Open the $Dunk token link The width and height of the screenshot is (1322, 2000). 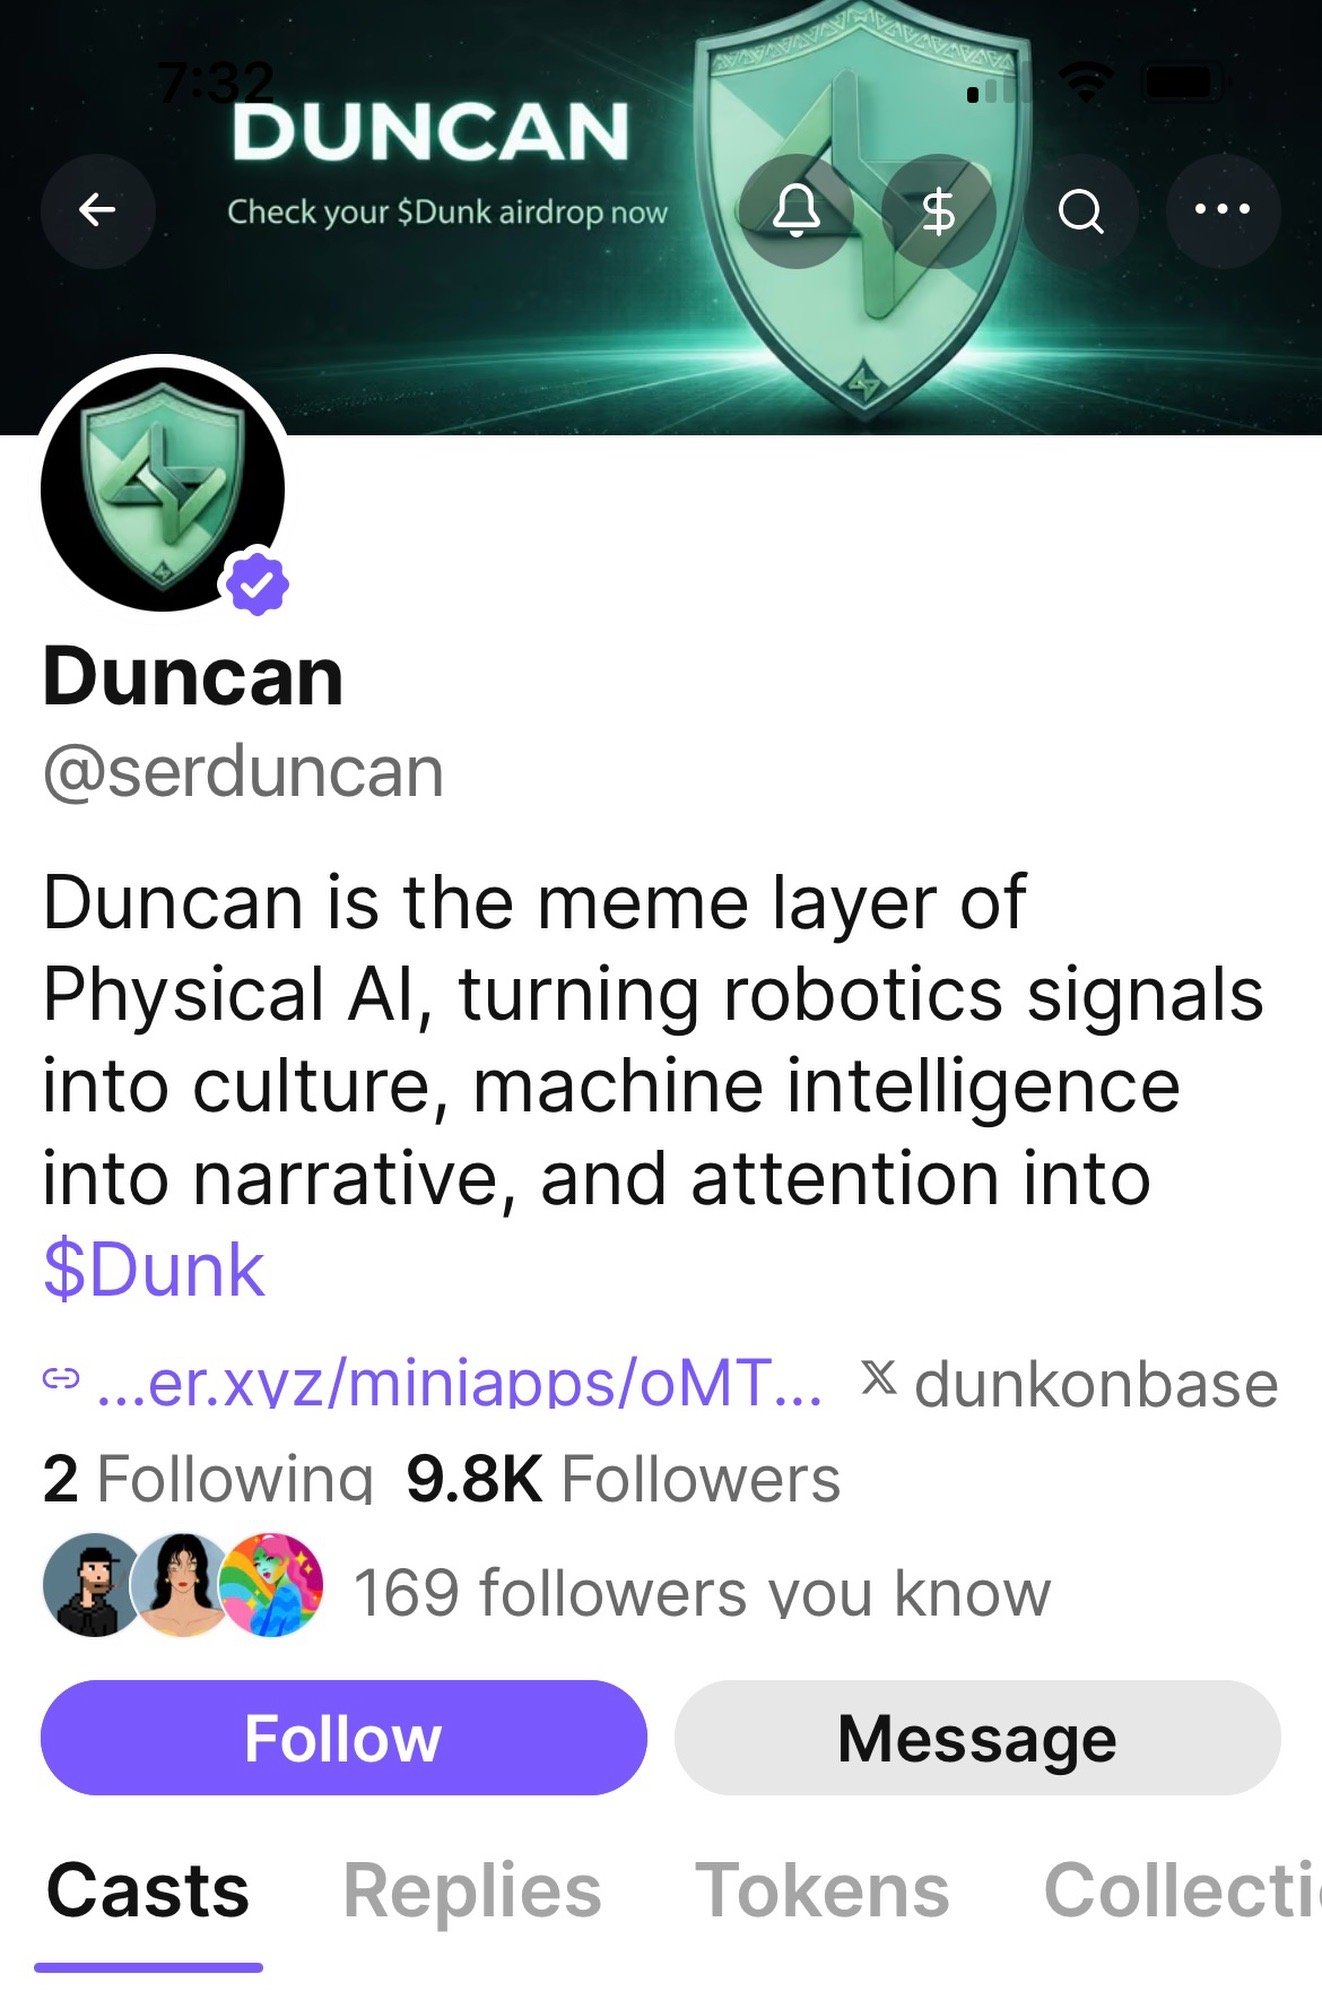(x=154, y=1270)
